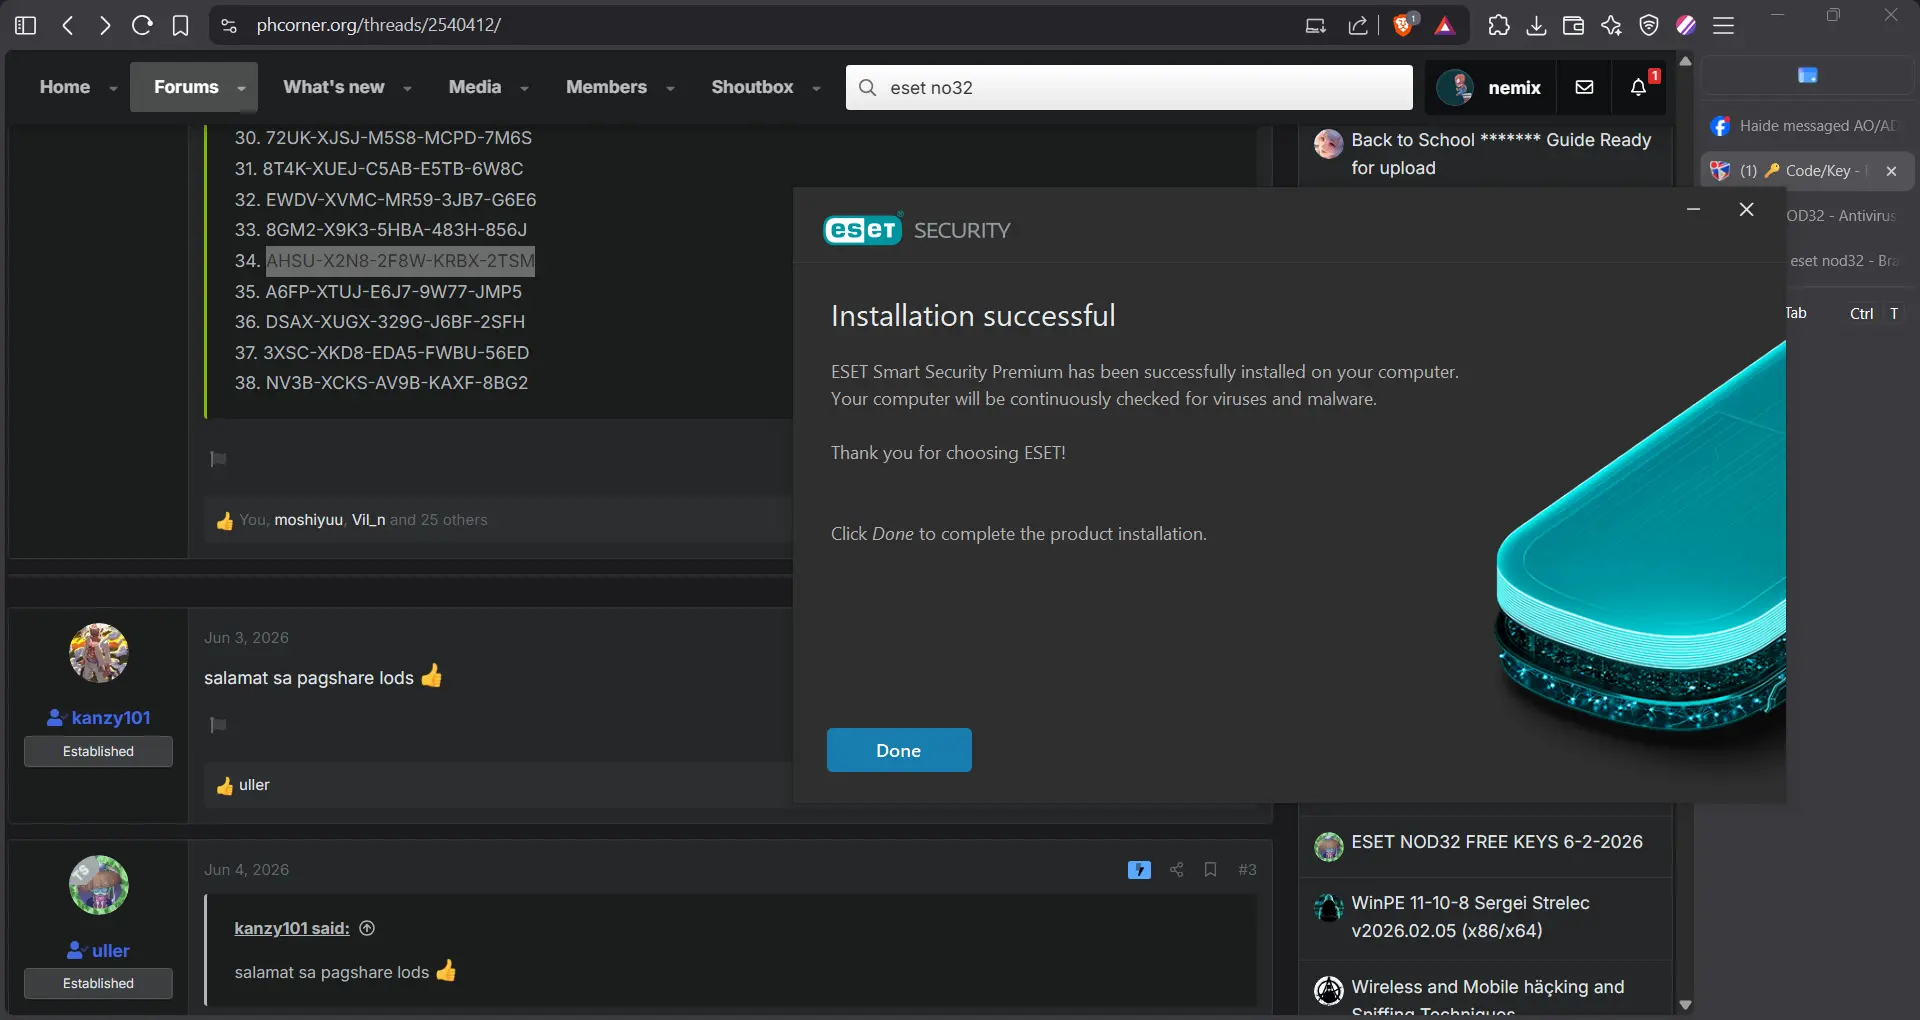The height and width of the screenshot is (1020, 1920).
Task: Share post #3 using its share icon
Action: (1176, 870)
